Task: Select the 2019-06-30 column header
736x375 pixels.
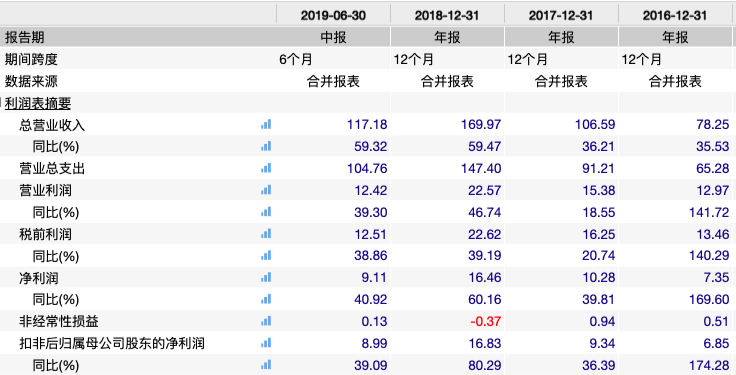Action: click(333, 15)
